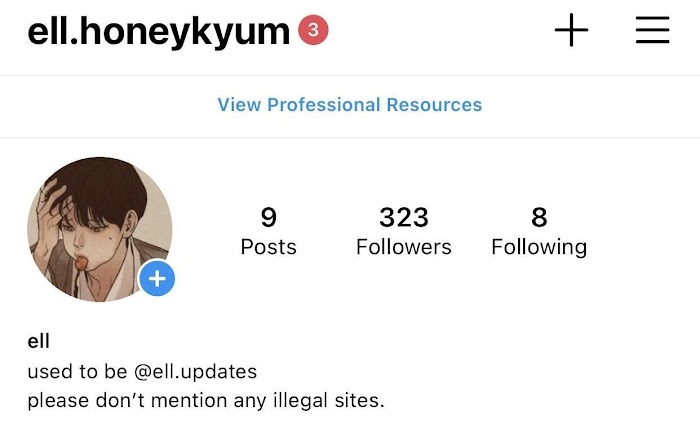Viewport: 700px width, 424px height.
Task: Click the 9 posts count number
Action: (x=268, y=217)
